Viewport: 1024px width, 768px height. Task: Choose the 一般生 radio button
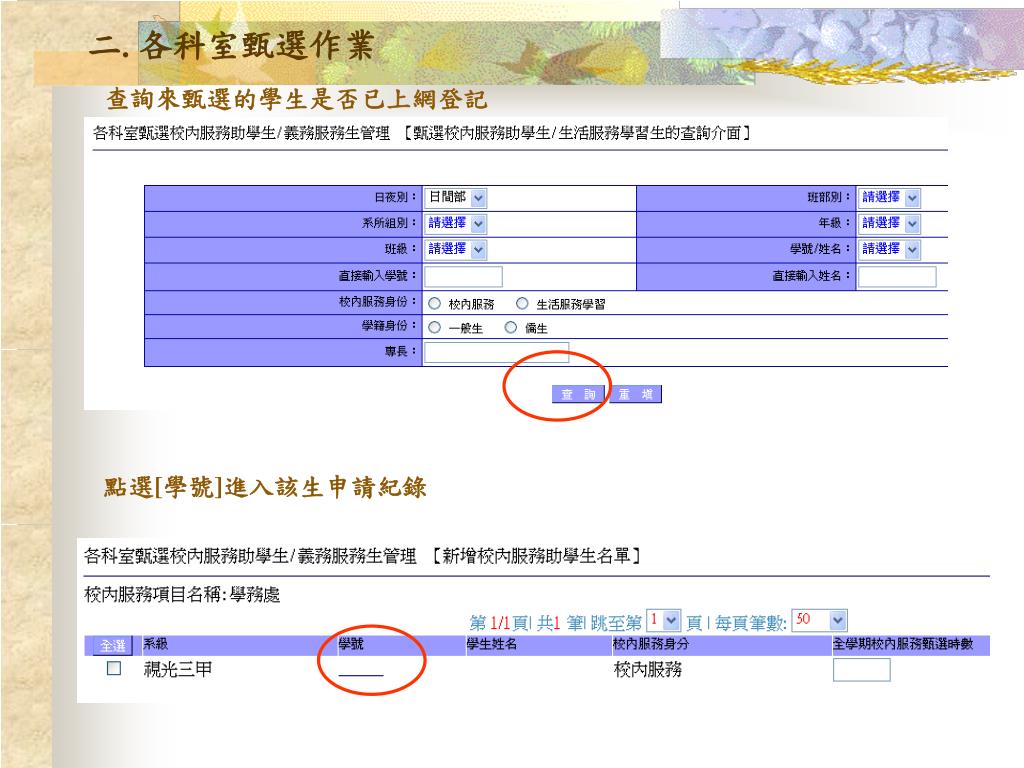tap(434, 328)
